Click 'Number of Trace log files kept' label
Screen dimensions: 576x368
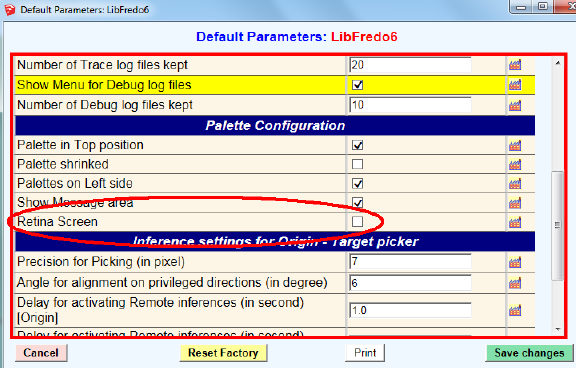(x=102, y=65)
